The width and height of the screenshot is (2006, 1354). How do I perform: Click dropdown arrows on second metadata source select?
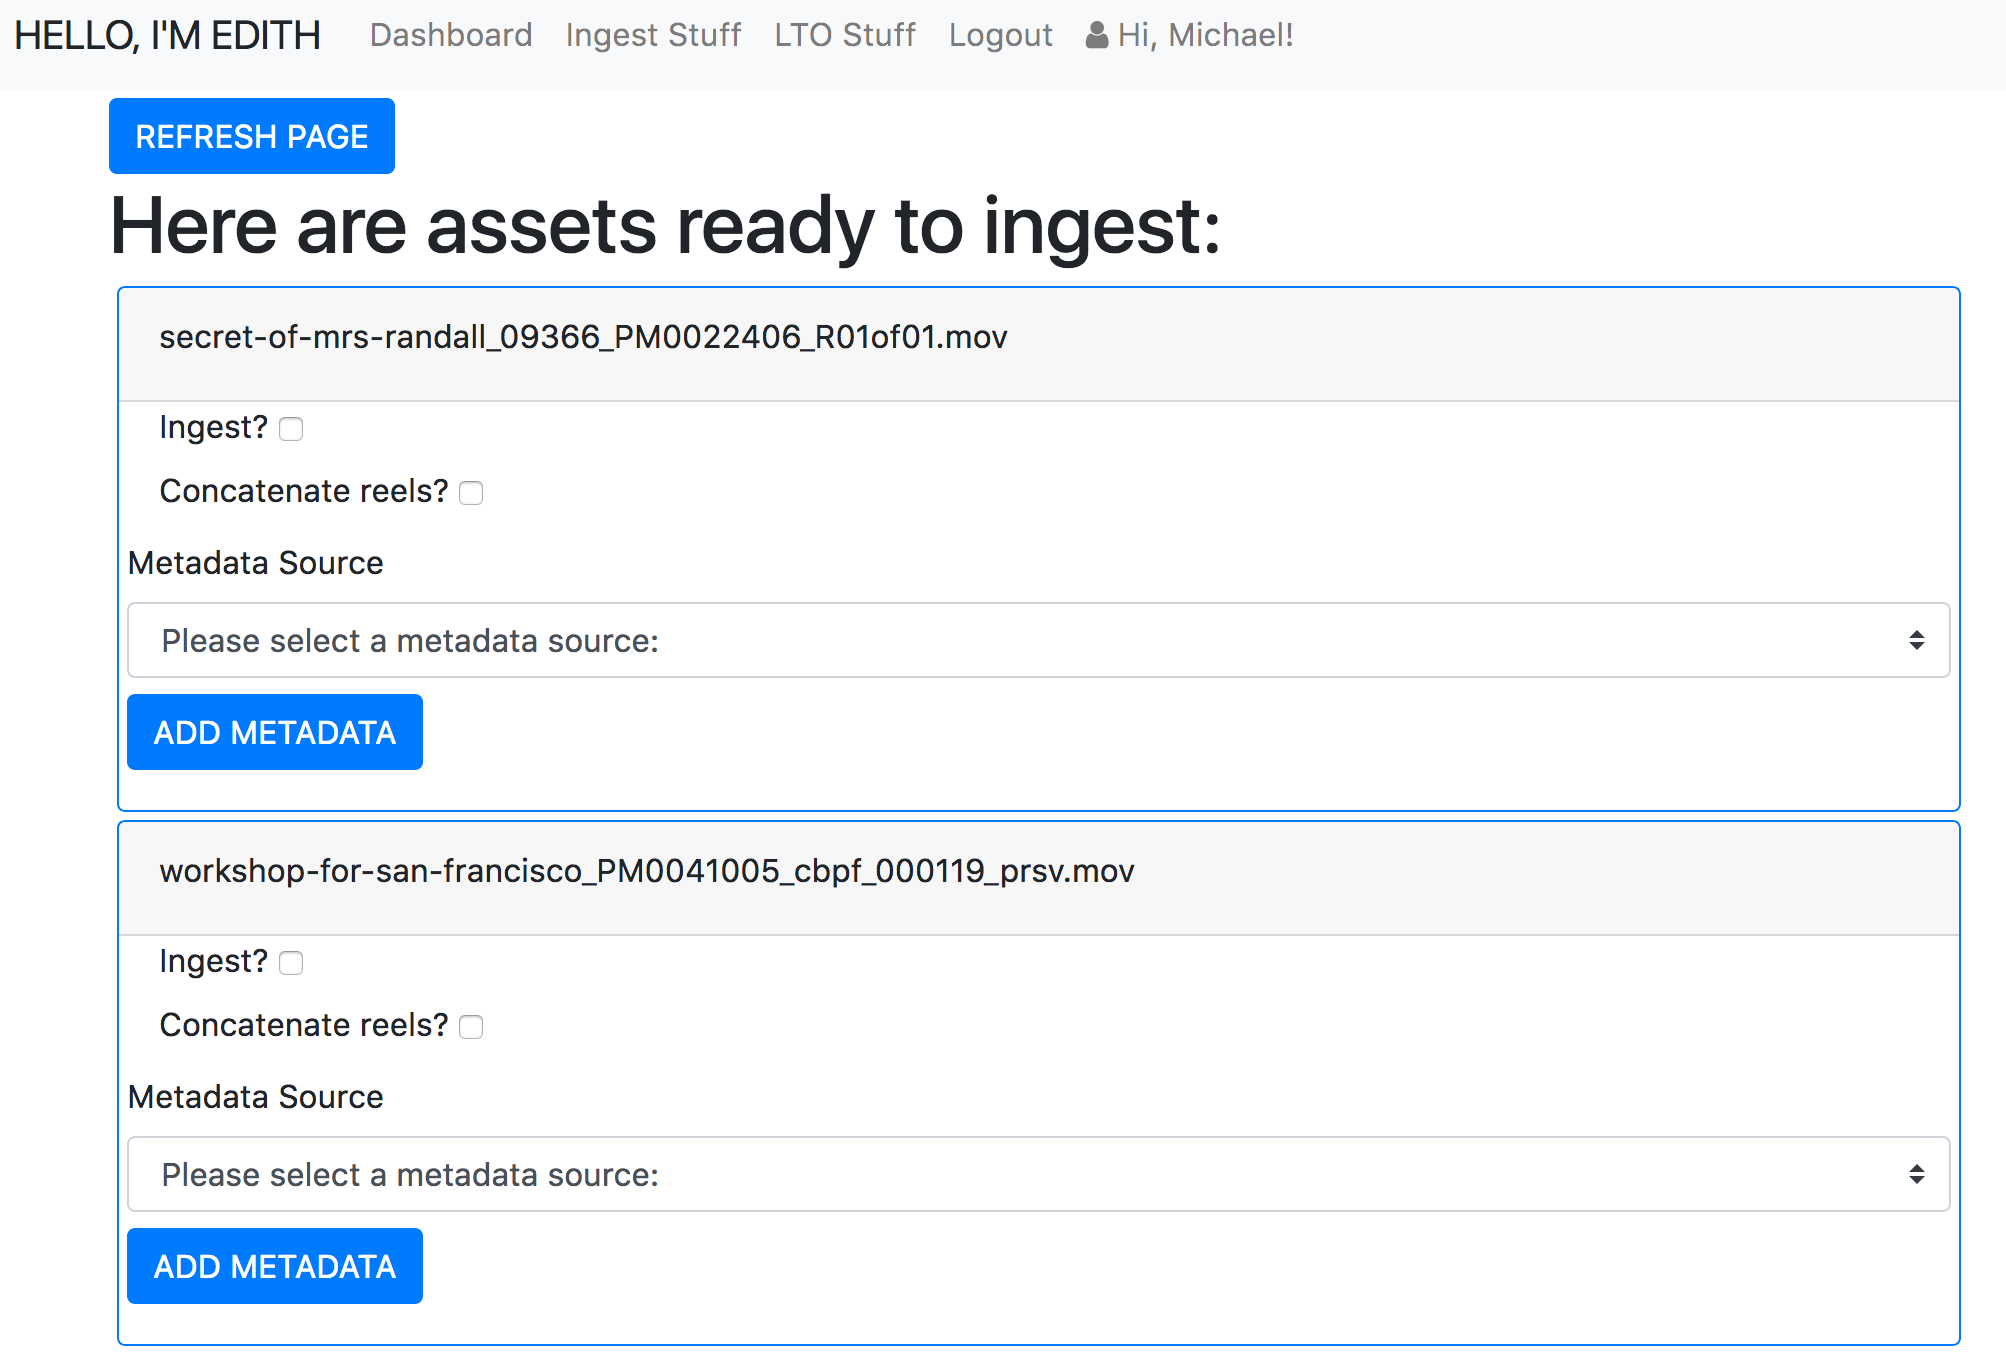coord(1916,1174)
